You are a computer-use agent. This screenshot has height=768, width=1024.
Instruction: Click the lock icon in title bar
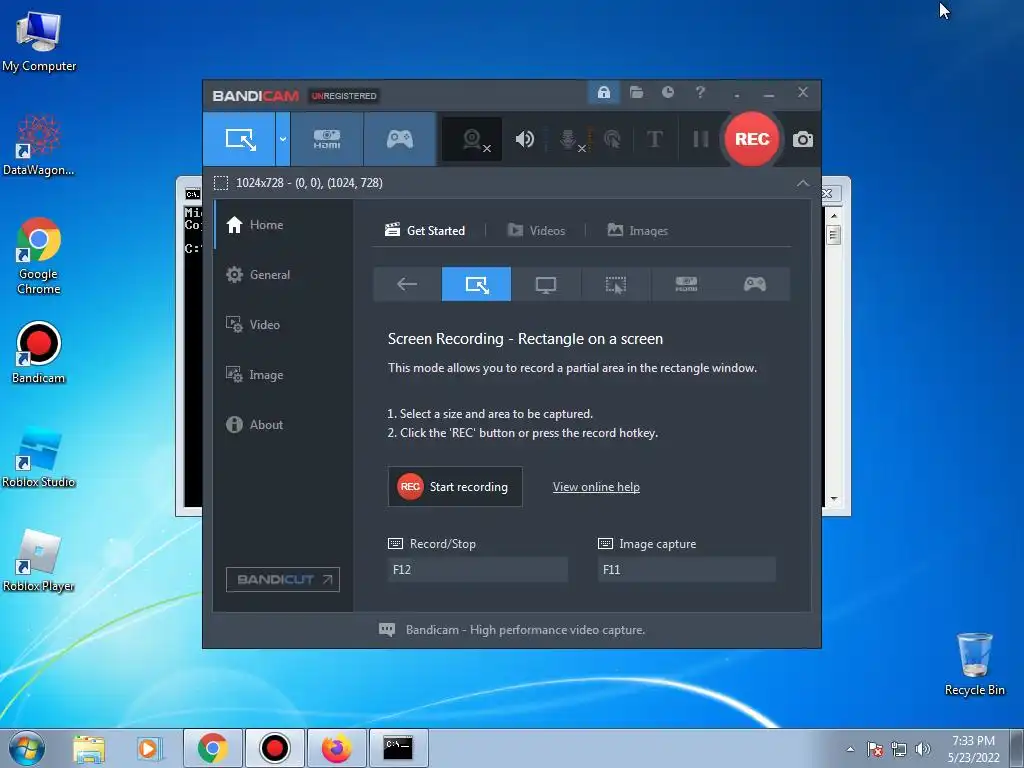click(x=603, y=93)
